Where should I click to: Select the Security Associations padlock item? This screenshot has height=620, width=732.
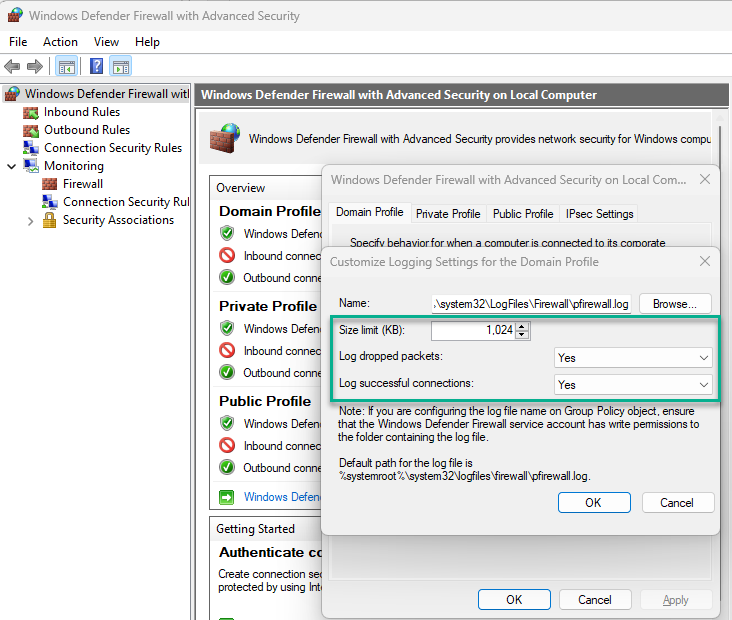[x=117, y=220]
